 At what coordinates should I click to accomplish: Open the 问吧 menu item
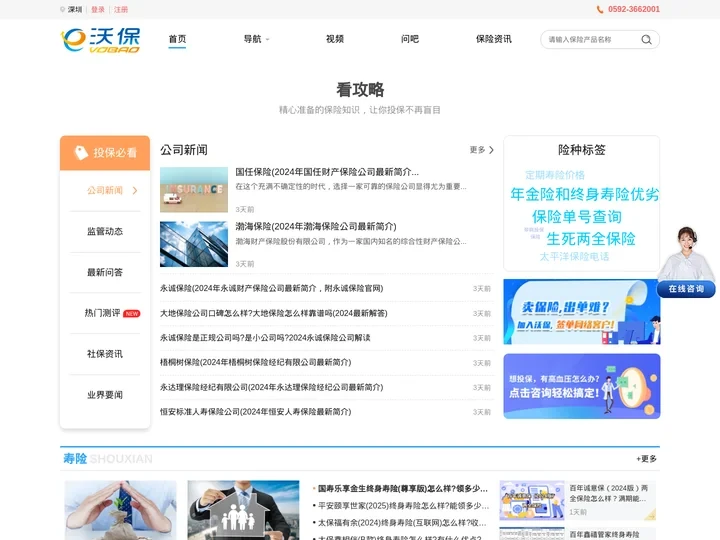coord(410,39)
